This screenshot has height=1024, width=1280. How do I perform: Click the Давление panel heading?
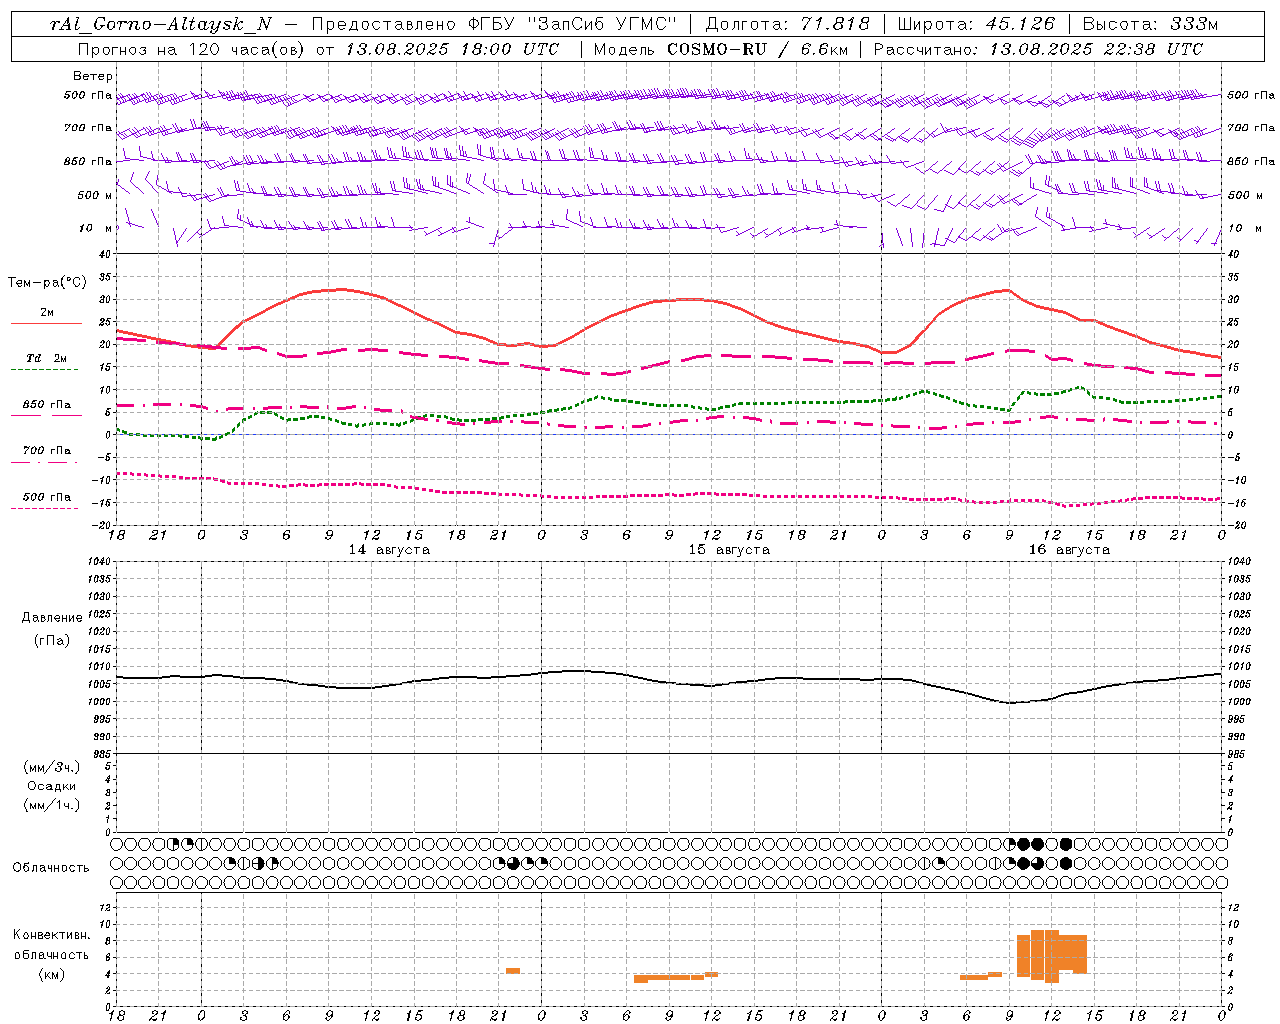coord(52,618)
